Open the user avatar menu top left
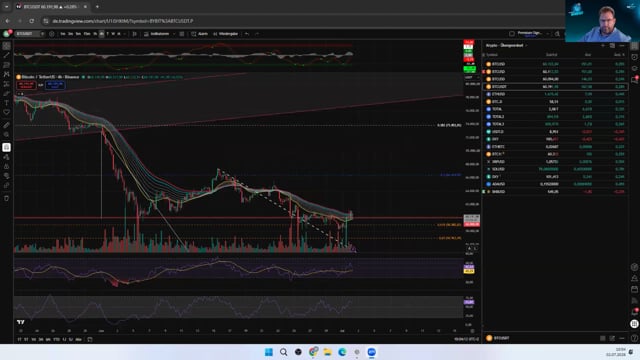The width and height of the screenshot is (640, 360). (x=7, y=34)
